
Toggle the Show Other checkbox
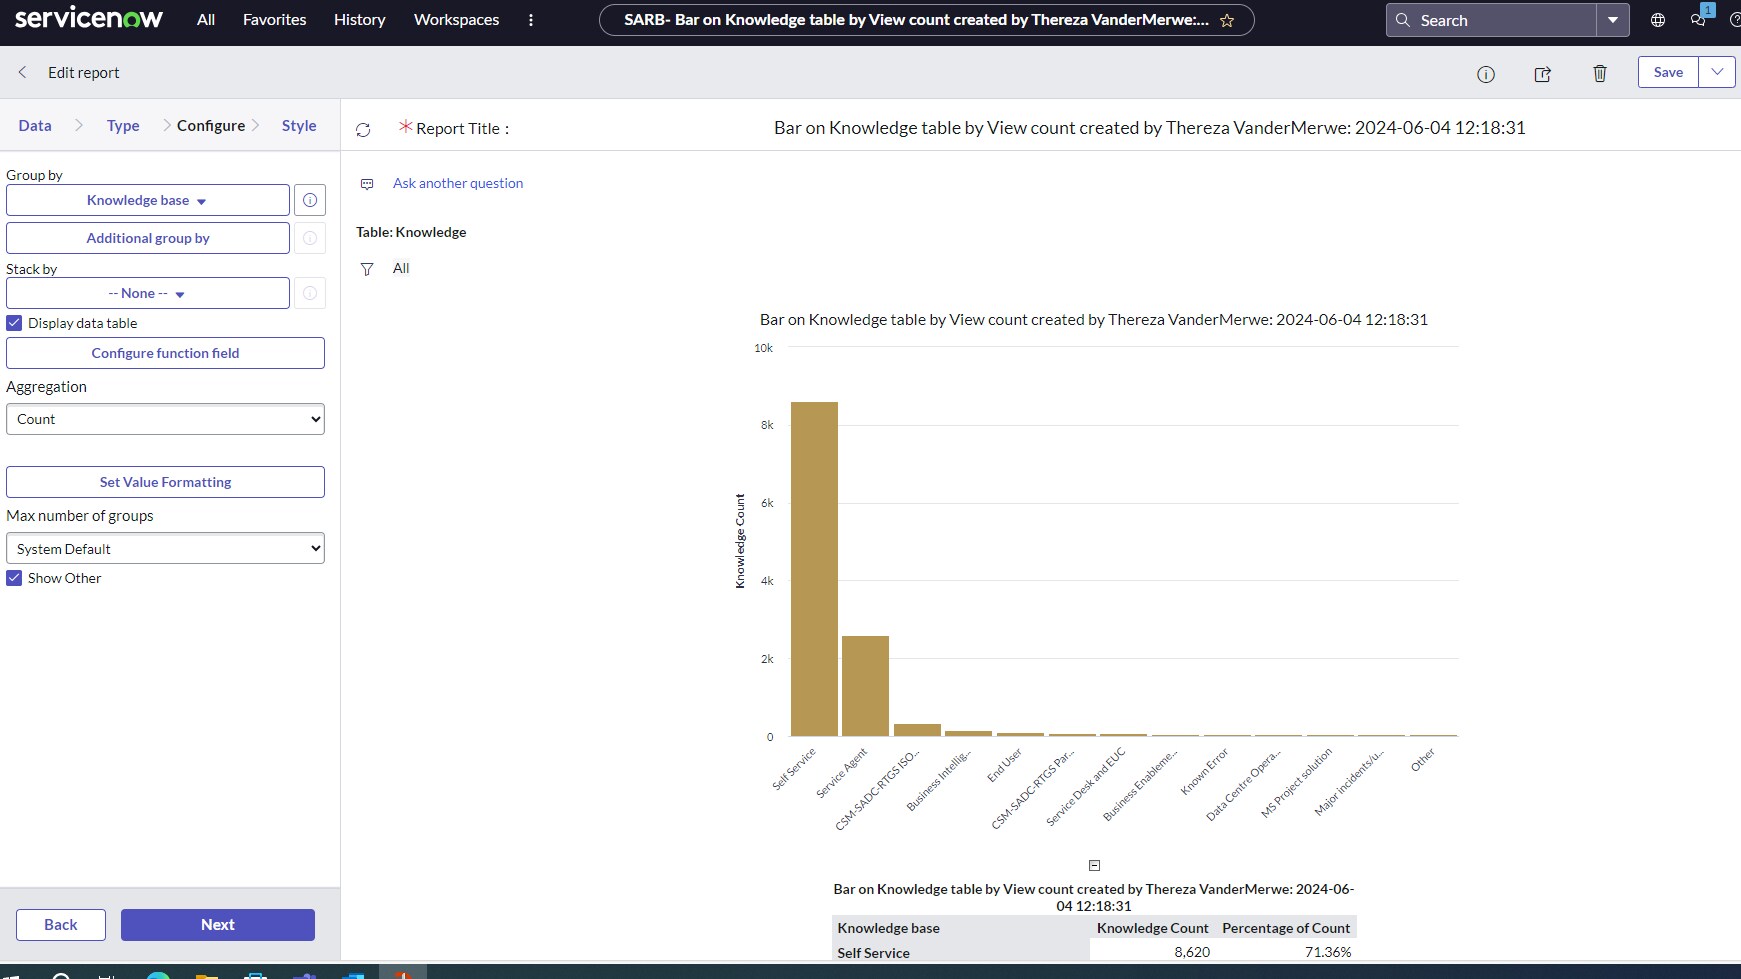(x=14, y=578)
